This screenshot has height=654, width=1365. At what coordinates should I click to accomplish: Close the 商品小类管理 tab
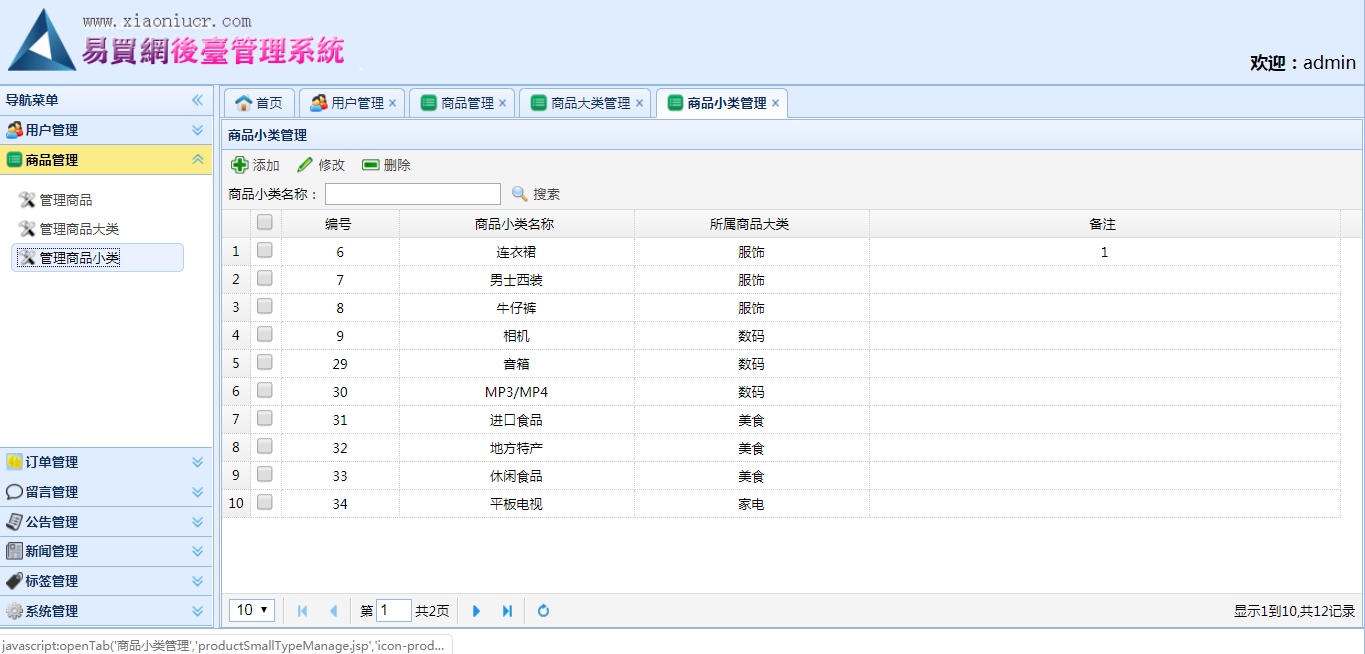pos(775,103)
